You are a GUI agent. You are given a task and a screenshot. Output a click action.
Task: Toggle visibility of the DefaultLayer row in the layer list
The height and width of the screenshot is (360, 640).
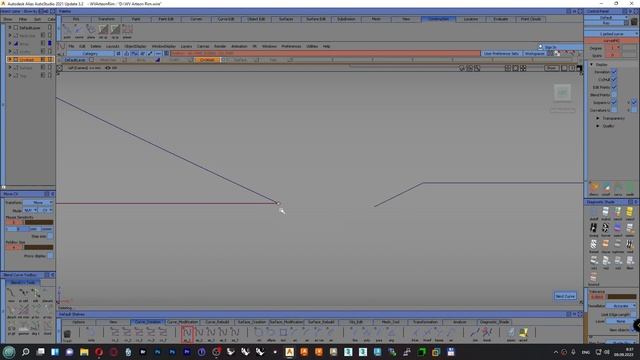(x=16, y=28)
